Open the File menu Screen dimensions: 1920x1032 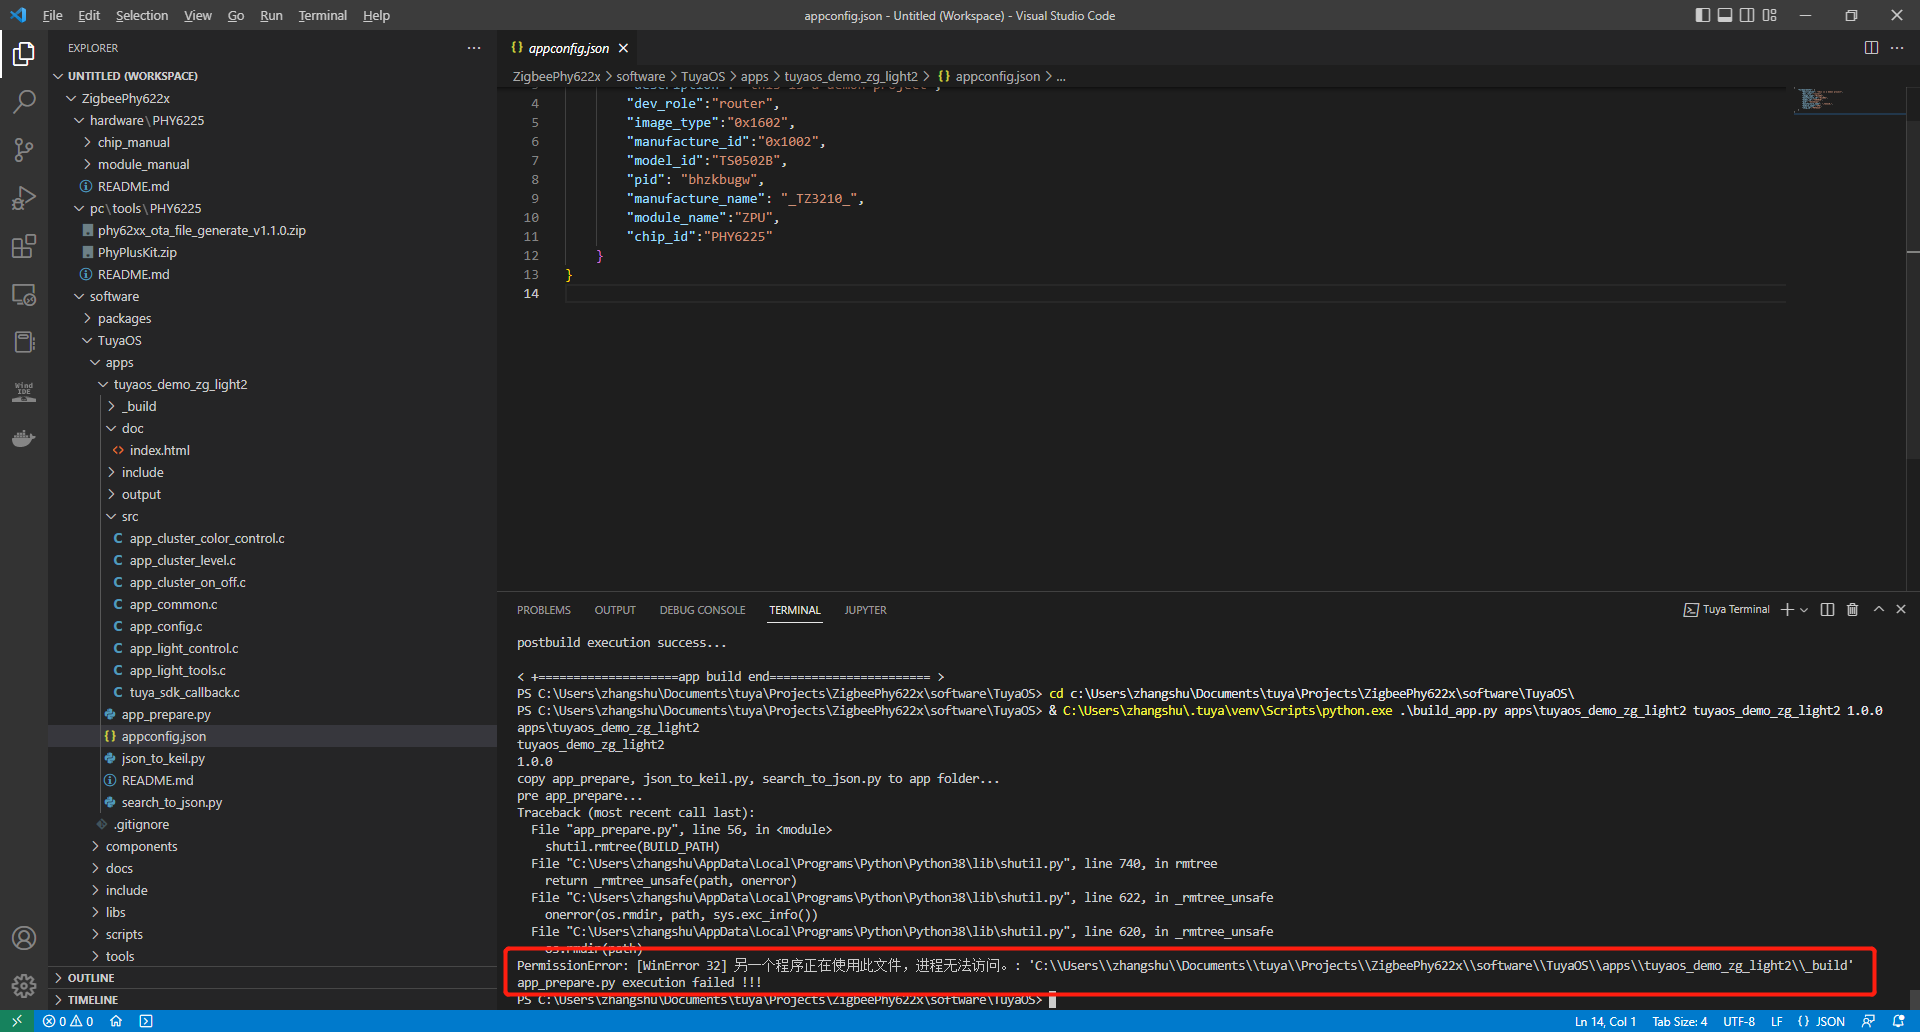[53, 15]
